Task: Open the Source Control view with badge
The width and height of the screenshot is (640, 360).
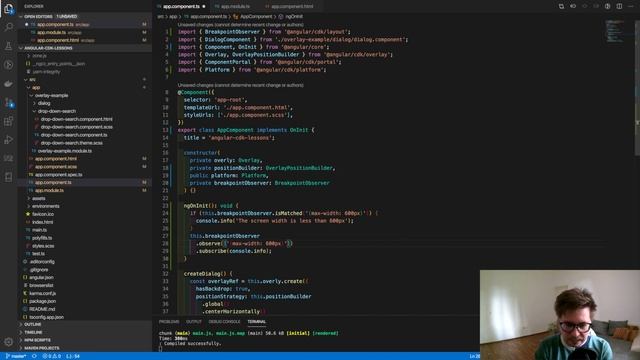Action: [x=9, y=102]
